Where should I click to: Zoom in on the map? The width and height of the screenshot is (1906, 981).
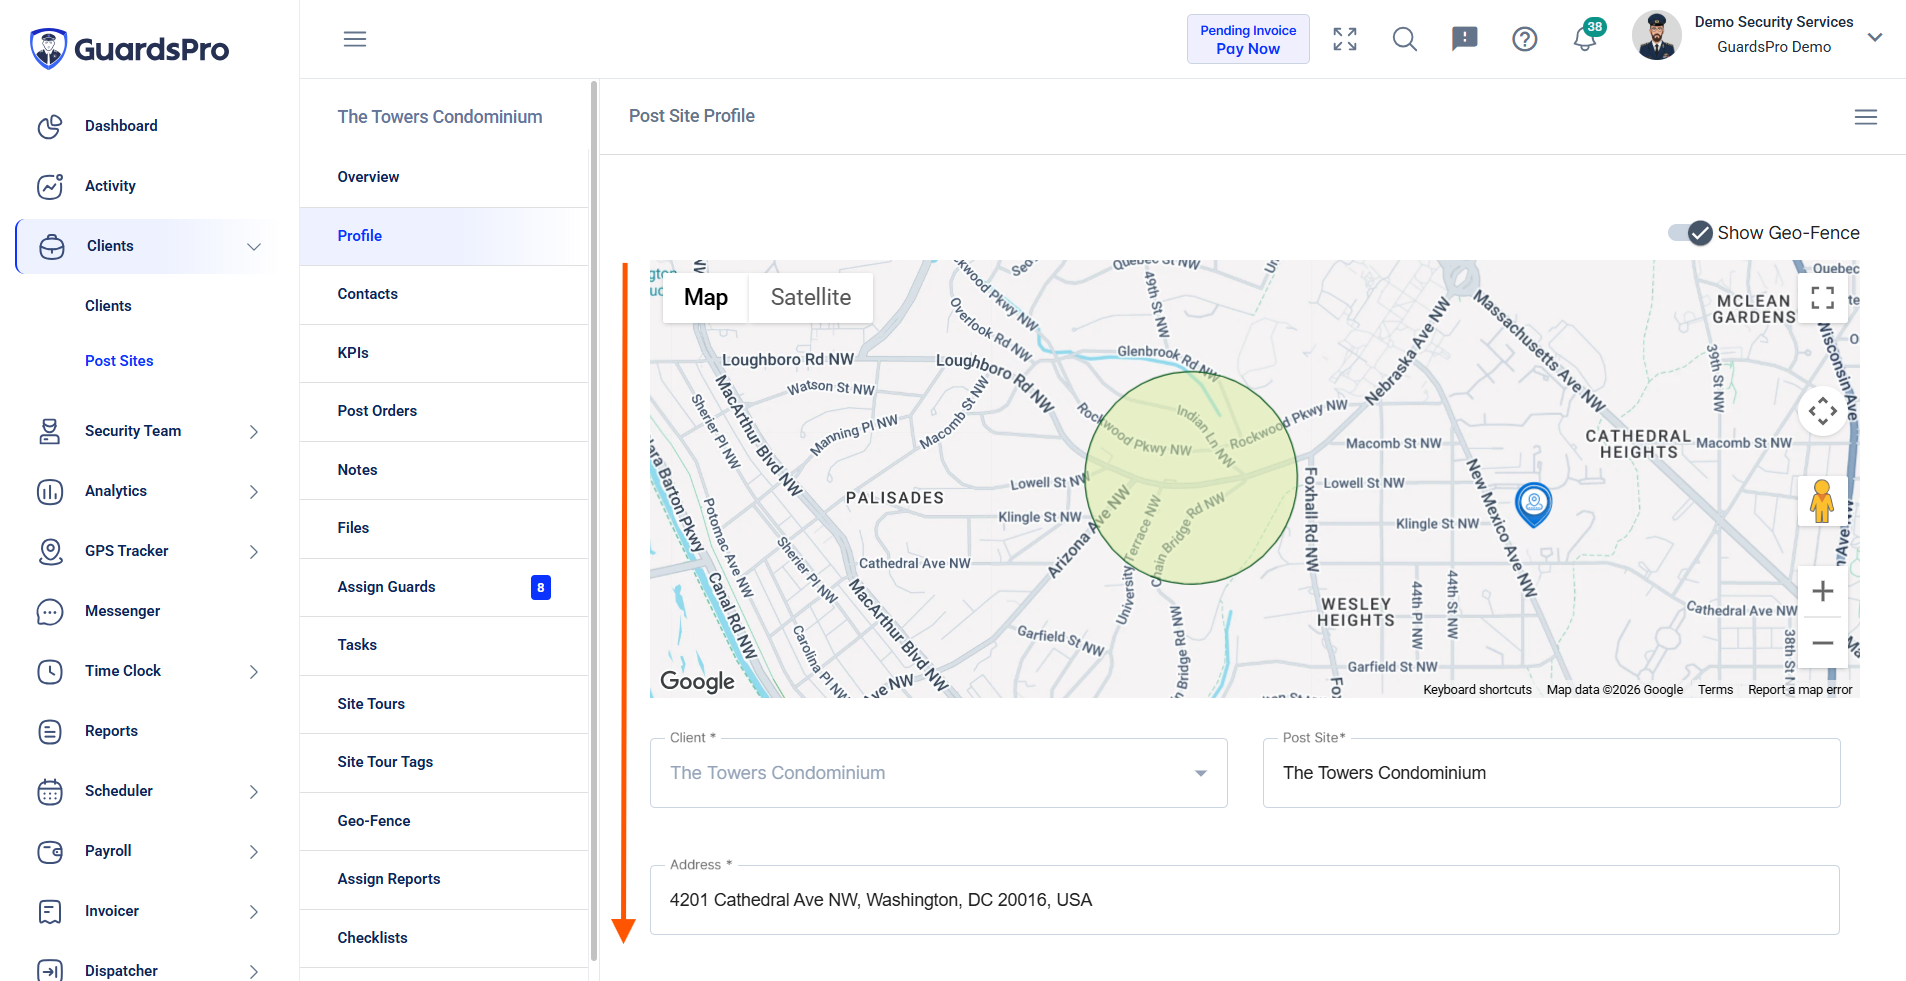[1823, 591]
